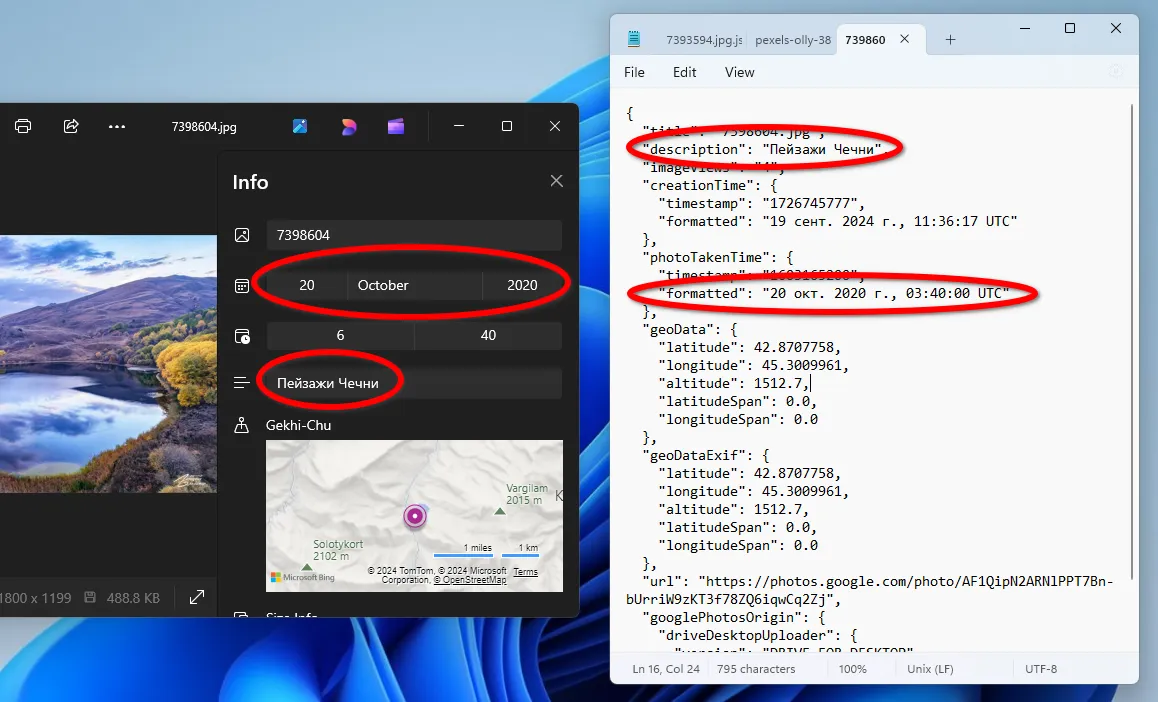
Task: Open the View menu in Notepad
Action: [x=739, y=72]
